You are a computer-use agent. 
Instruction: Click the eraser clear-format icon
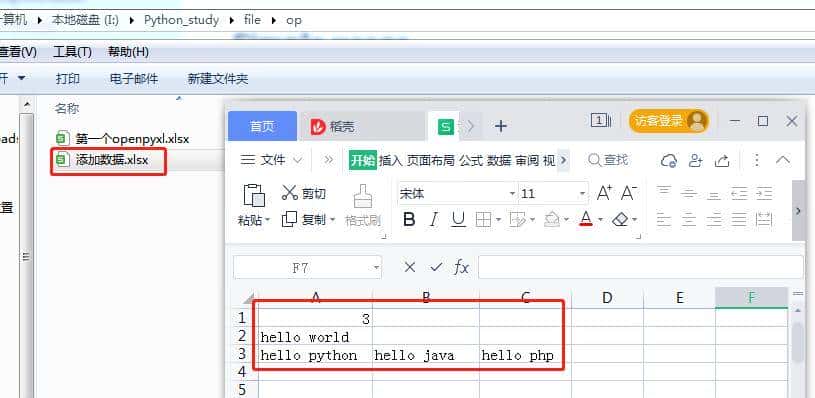pos(621,220)
